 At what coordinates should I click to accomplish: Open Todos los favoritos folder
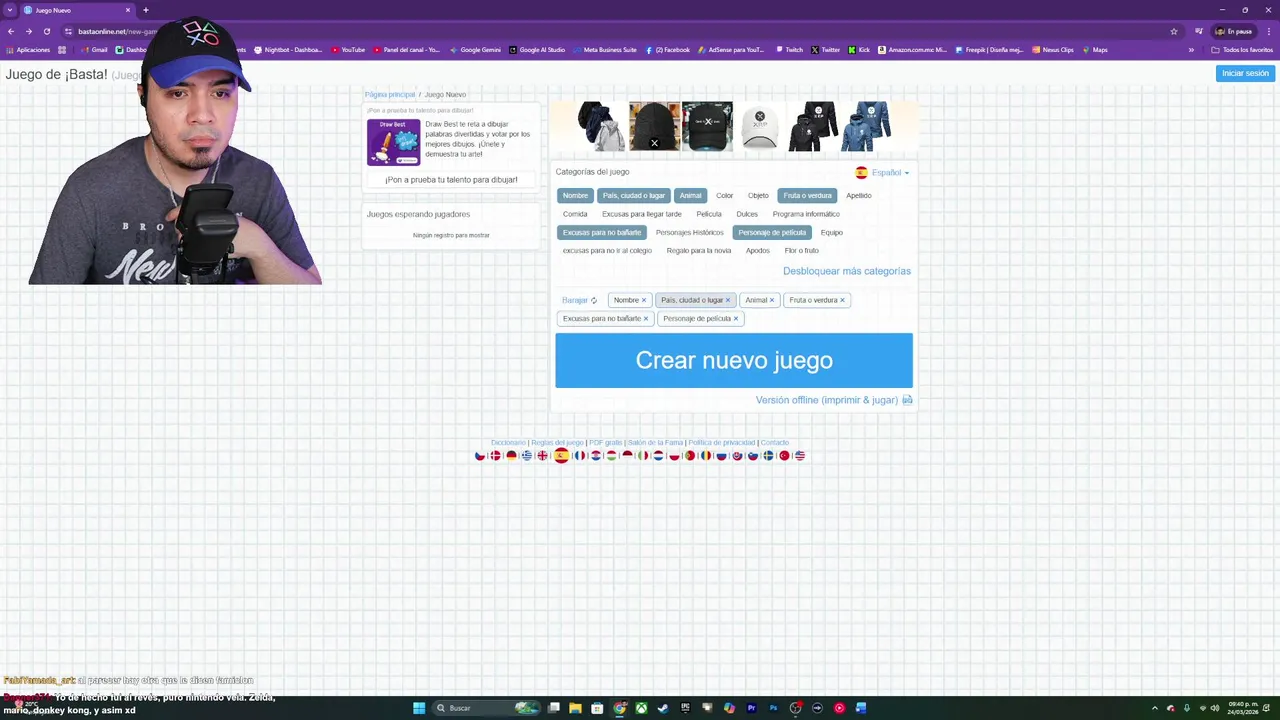(x=1242, y=50)
